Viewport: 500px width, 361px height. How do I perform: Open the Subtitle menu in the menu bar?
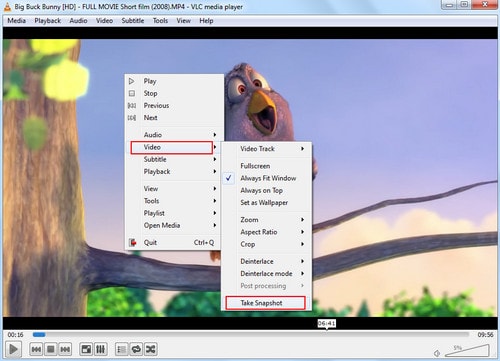click(133, 21)
